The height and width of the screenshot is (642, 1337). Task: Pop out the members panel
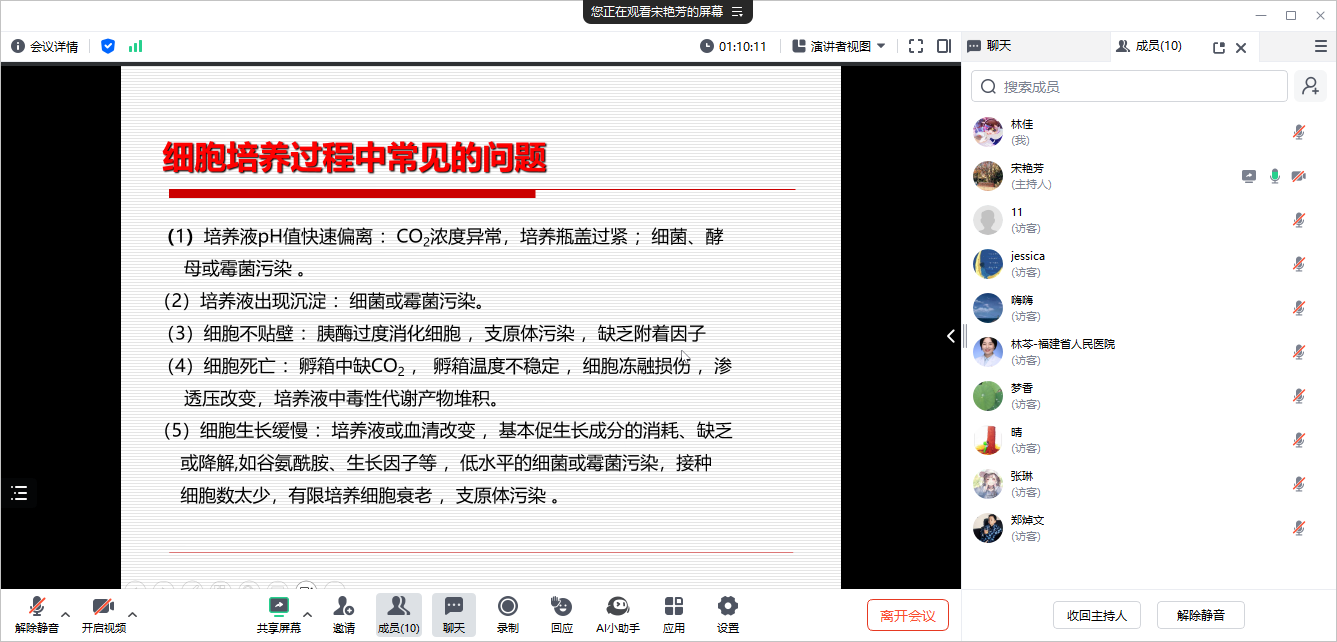pos(1218,47)
